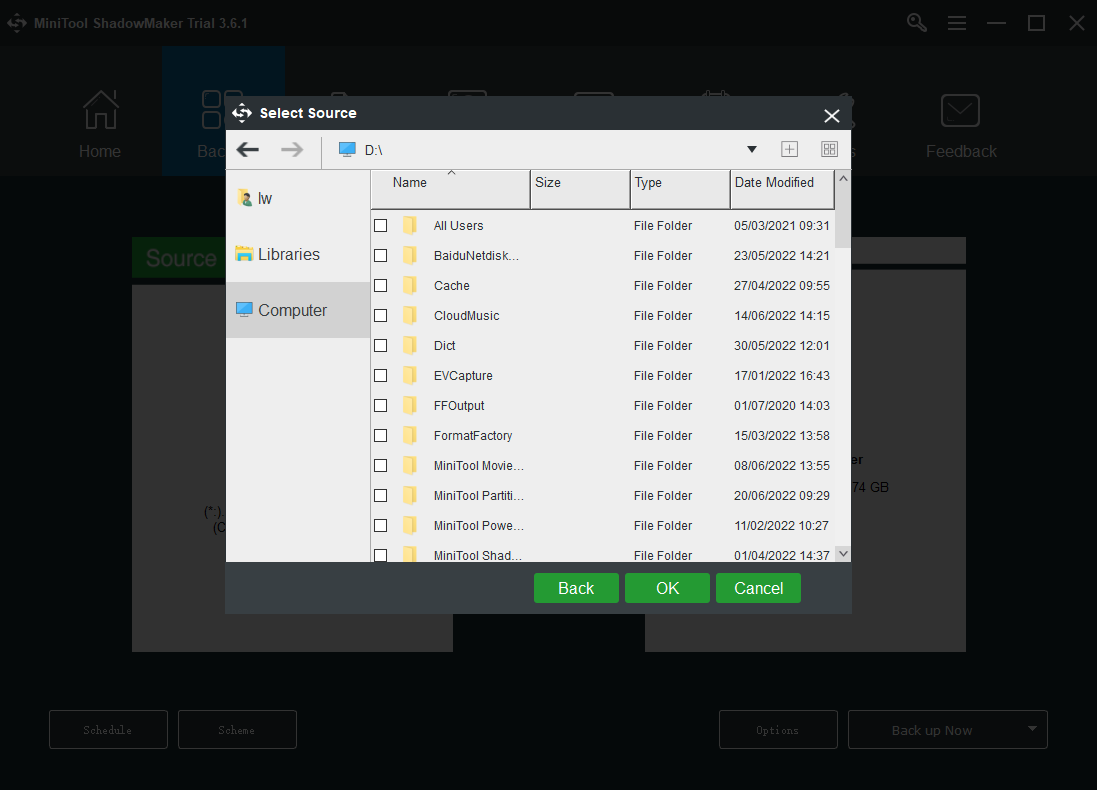The width and height of the screenshot is (1097, 790).
Task: Tick the MiniTool Movie folder checkbox
Action: 381,465
